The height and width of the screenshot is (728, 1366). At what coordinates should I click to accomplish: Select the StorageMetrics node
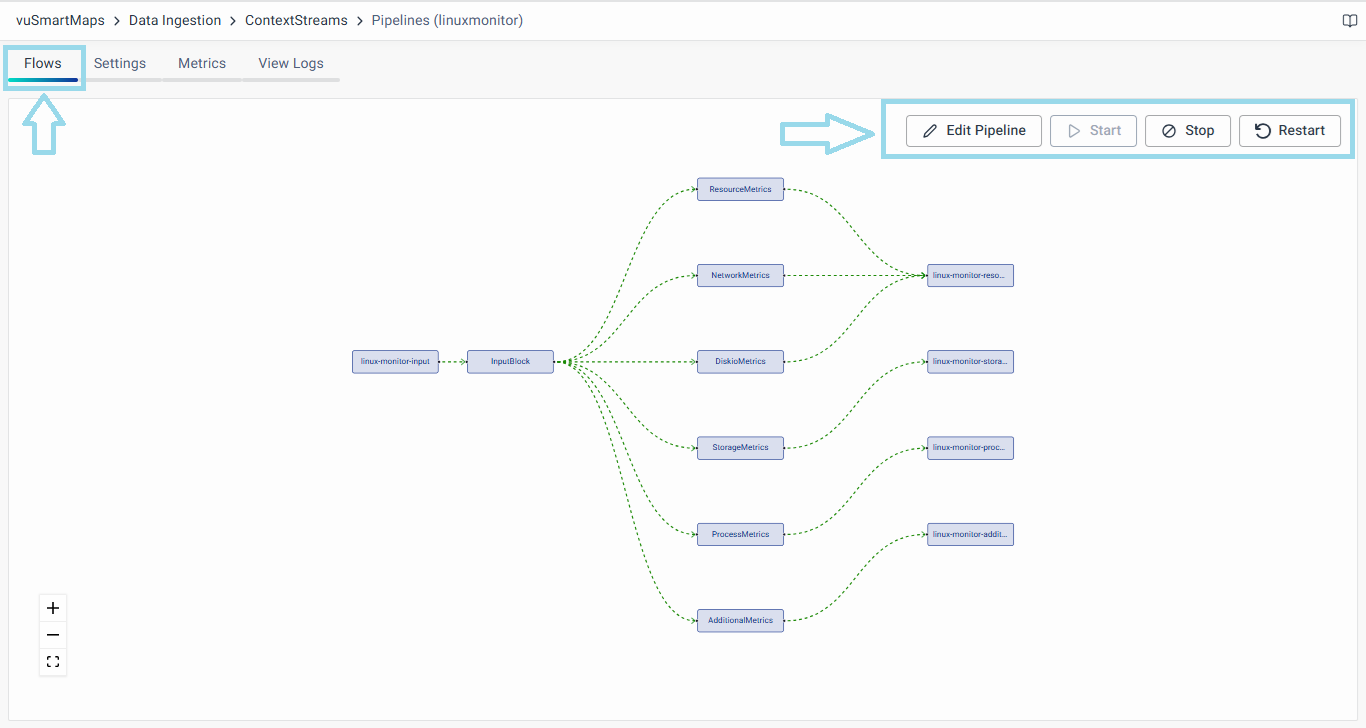(740, 448)
